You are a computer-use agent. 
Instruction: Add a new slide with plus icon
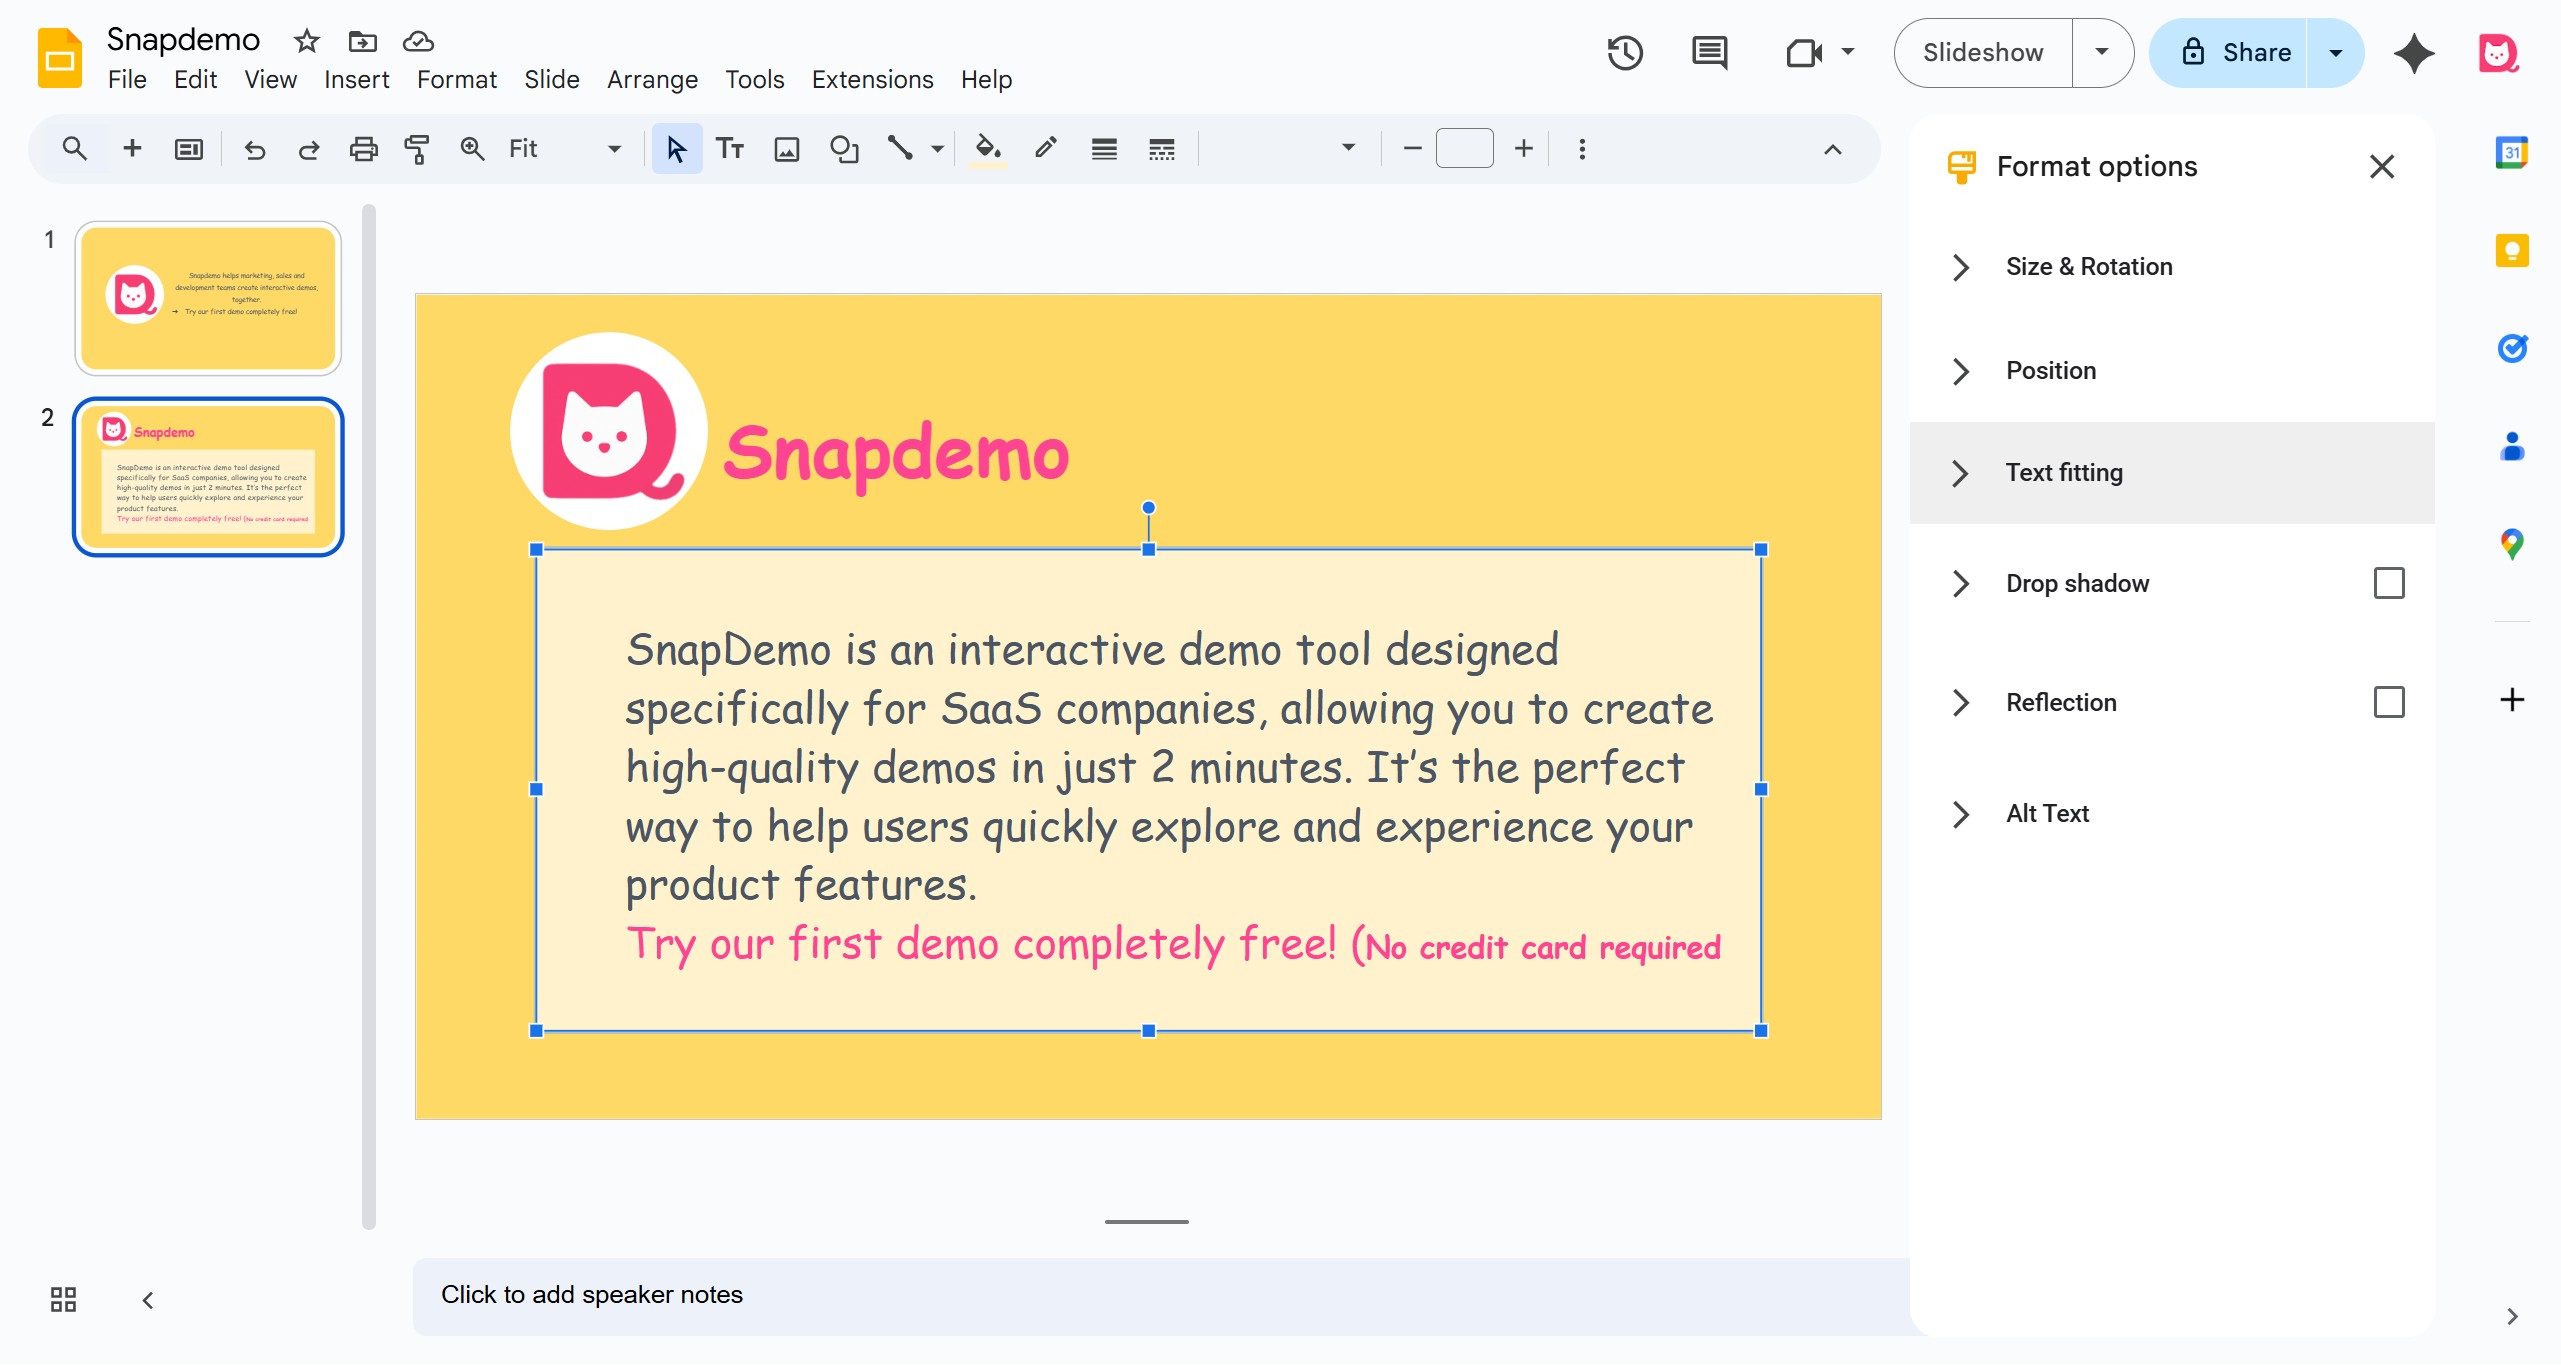tap(132, 149)
